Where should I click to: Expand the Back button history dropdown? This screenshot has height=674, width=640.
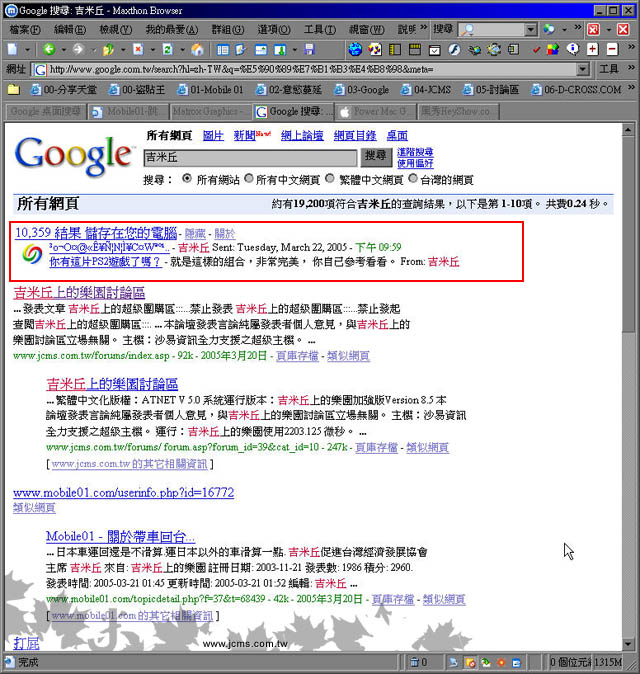pyautogui.click(x=64, y=50)
